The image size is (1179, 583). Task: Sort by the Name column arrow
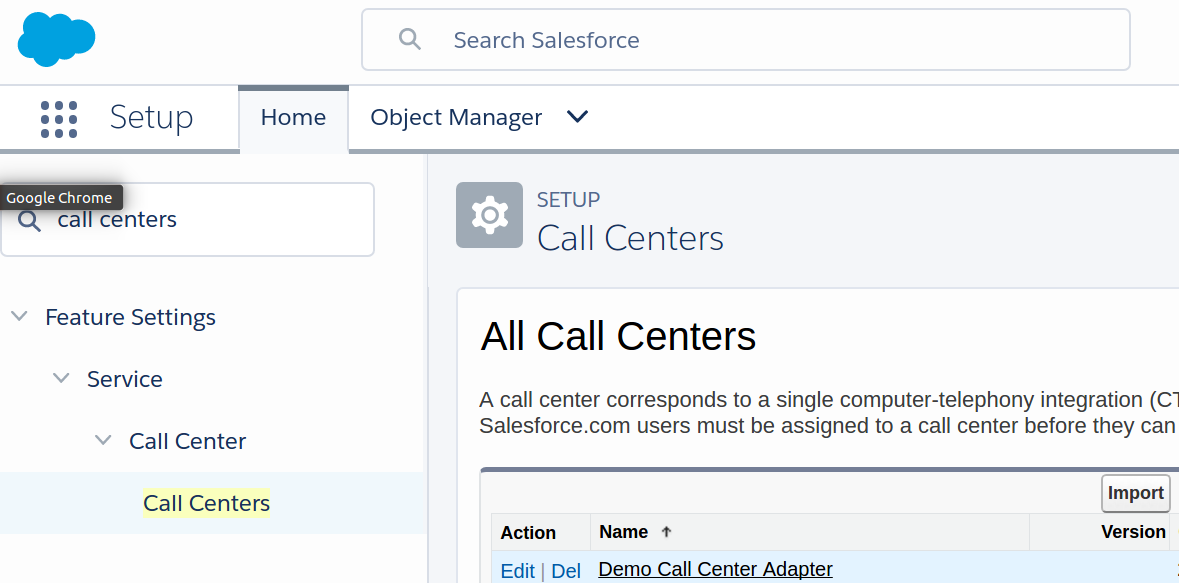[667, 532]
